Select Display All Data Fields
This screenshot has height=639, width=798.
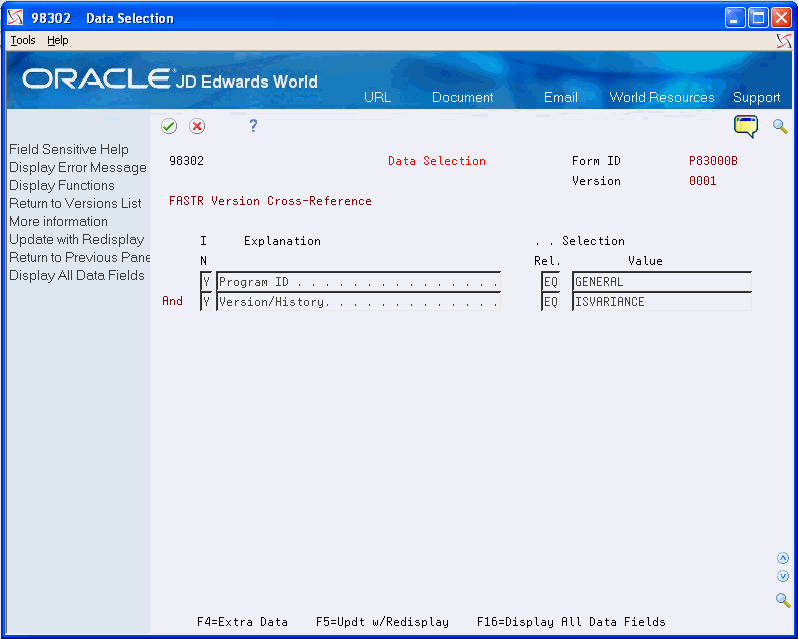(x=77, y=275)
